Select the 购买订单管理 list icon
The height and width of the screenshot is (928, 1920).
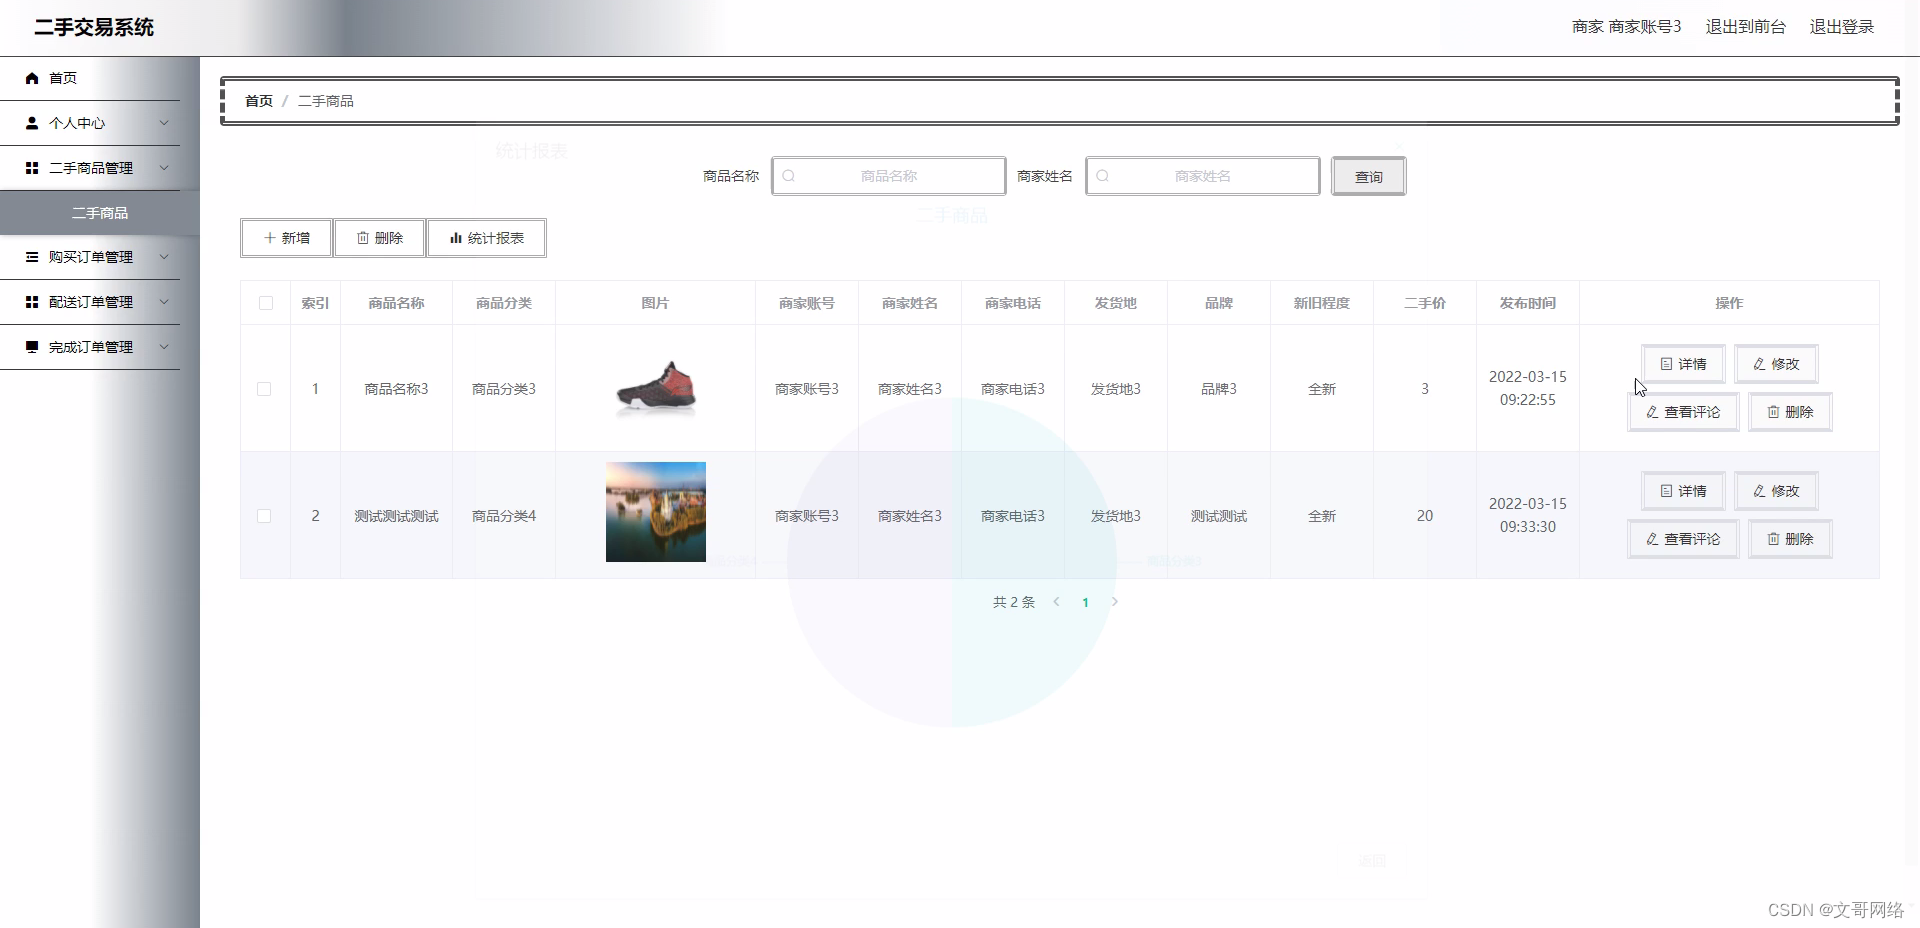point(31,256)
